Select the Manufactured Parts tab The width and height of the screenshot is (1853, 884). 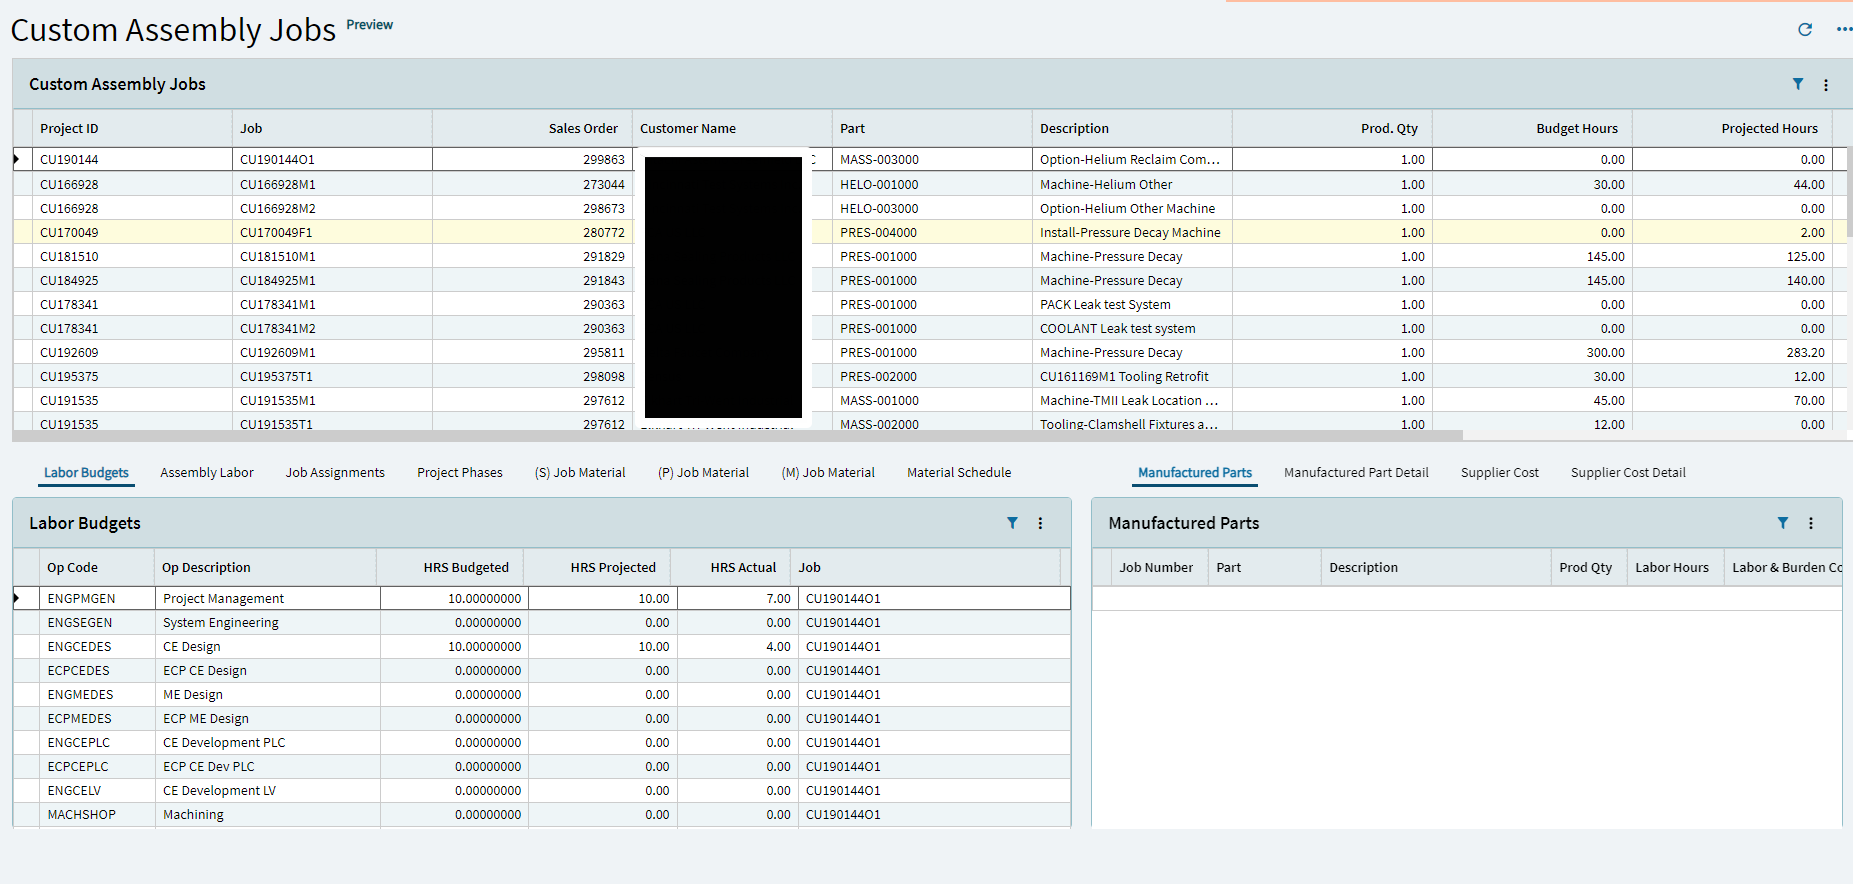pos(1195,473)
